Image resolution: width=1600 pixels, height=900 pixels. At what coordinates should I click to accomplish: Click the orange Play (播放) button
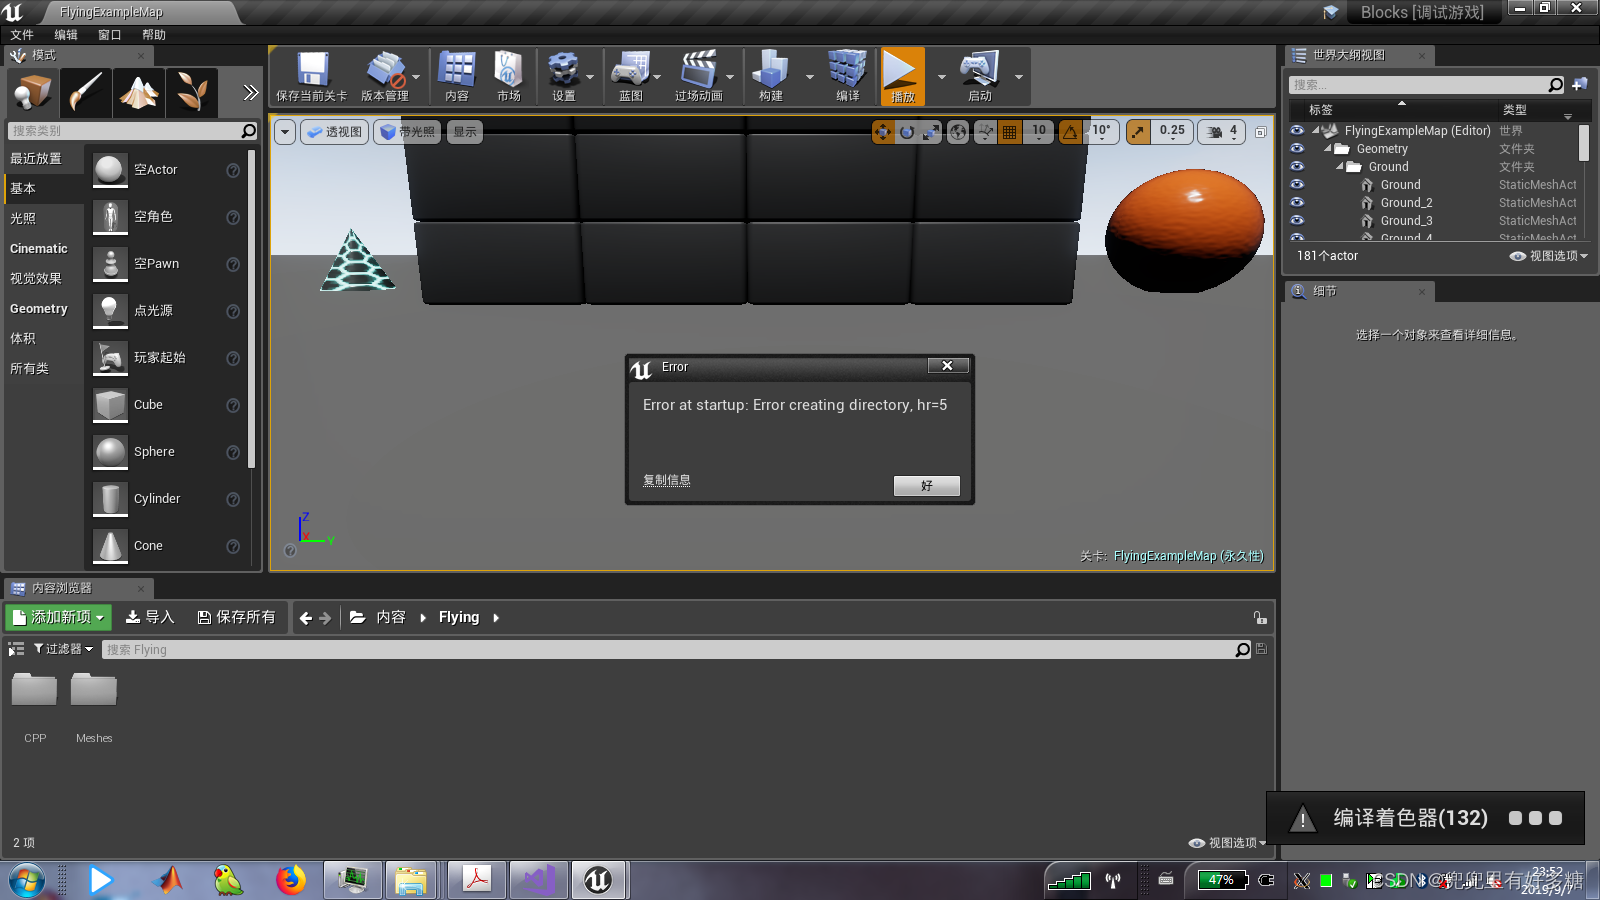coord(903,76)
